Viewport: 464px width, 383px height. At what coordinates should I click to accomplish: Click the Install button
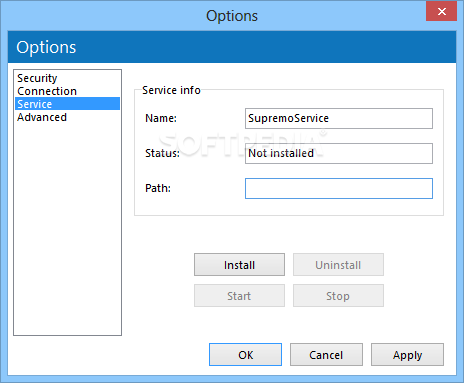[x=239, y=265]
